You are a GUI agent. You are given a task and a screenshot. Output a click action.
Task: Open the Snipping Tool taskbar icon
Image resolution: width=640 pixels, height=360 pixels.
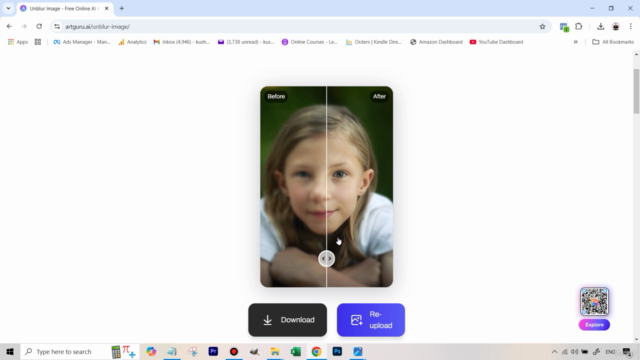pos(193,351)
